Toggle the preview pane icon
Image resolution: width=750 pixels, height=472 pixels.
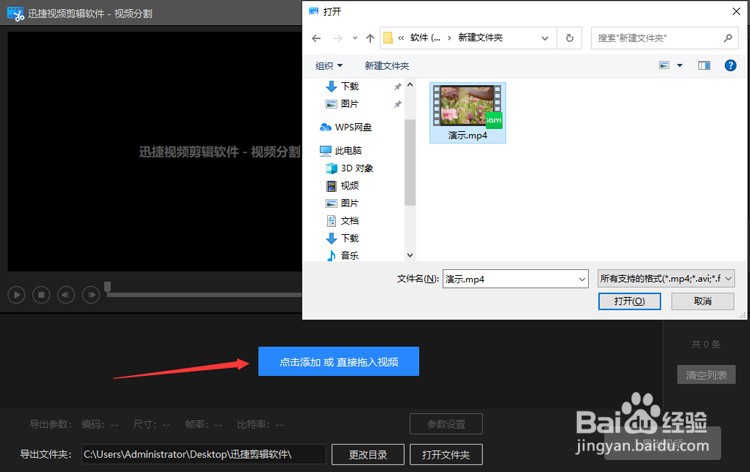click(704, 65)
